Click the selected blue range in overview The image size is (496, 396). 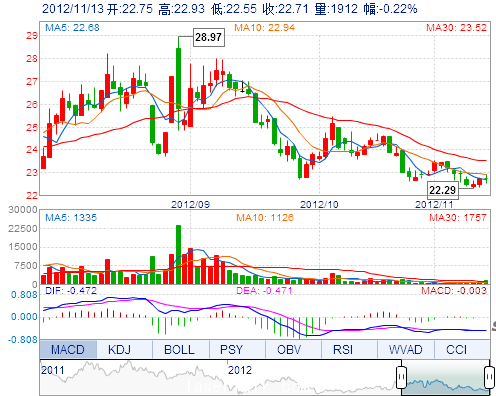click(445, 378)
